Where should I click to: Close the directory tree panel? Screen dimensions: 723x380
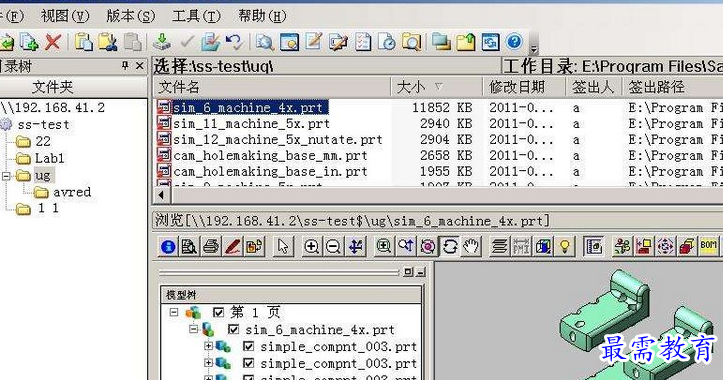pyautogui.click(x=140, y=66)
